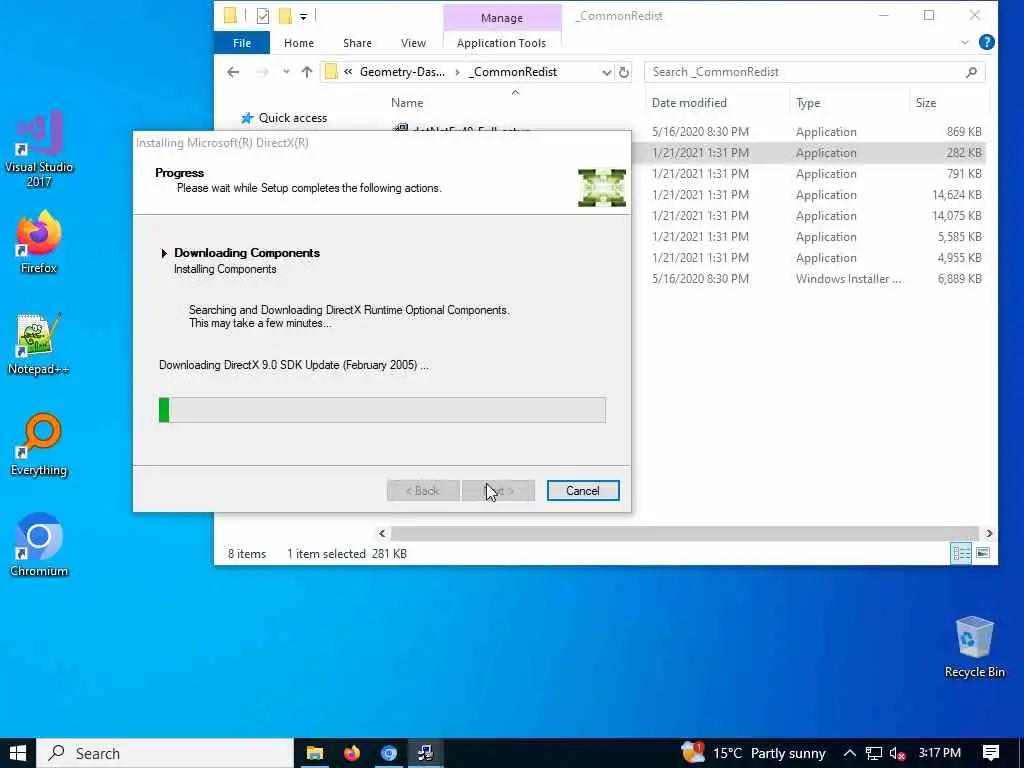Expand the Explorer ribbon chevron
This screenshot has height=768, width=1024.
pyautogui.click(x=965, y=42)
